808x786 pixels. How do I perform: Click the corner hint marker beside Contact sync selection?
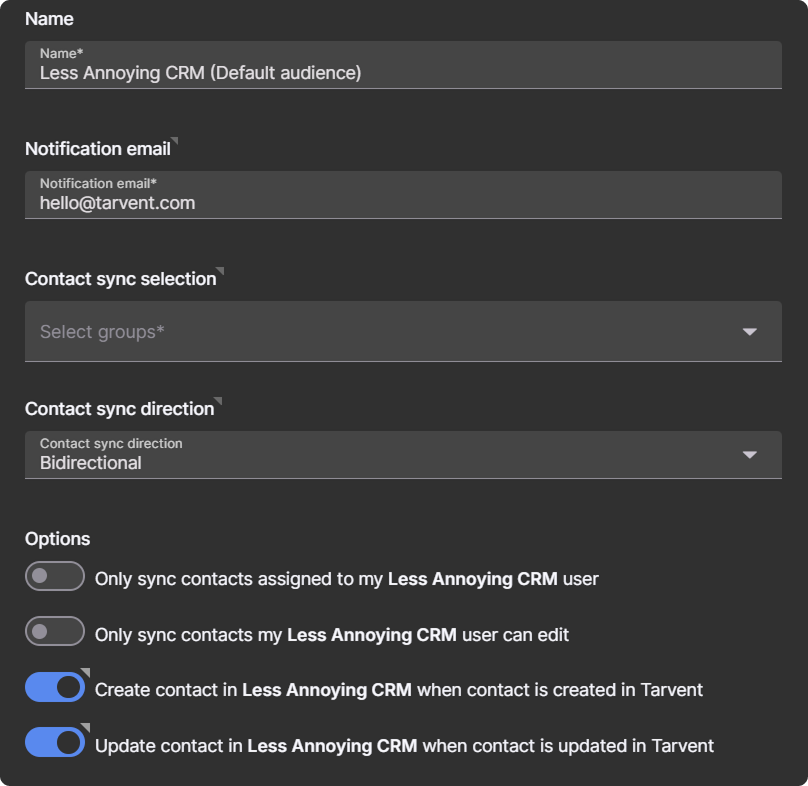pos(220,271)
